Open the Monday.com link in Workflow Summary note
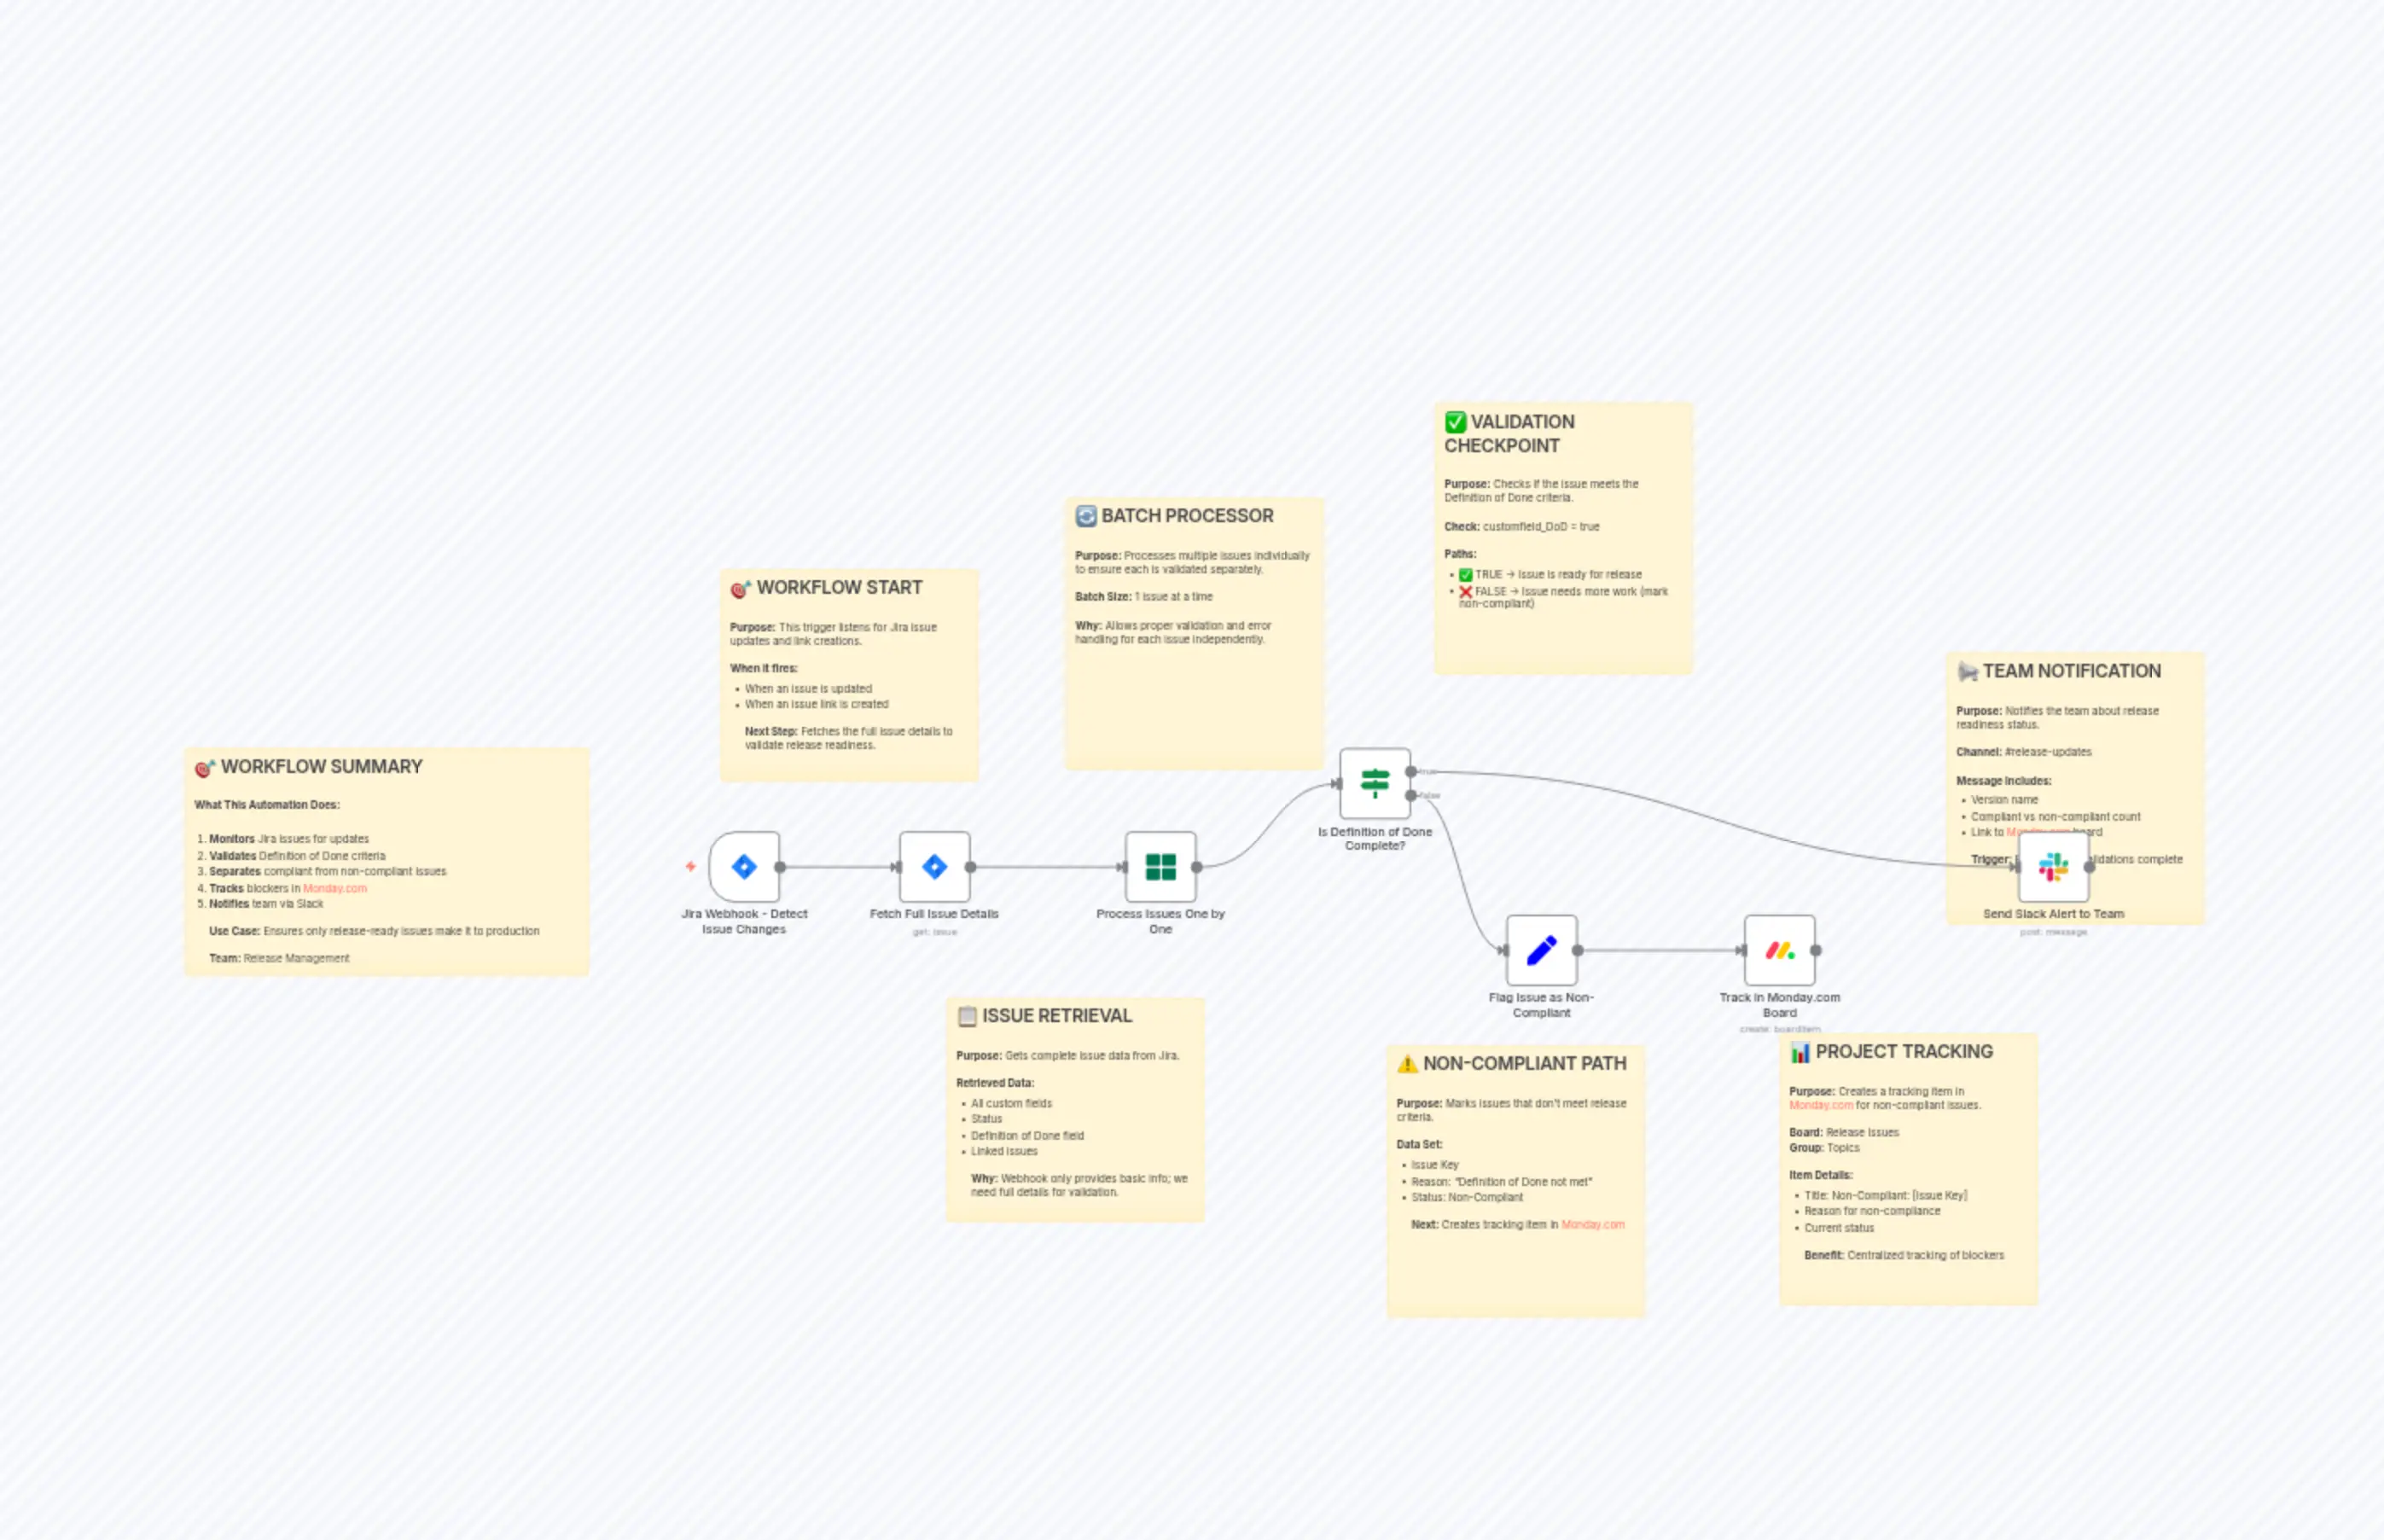 [336, 888]
